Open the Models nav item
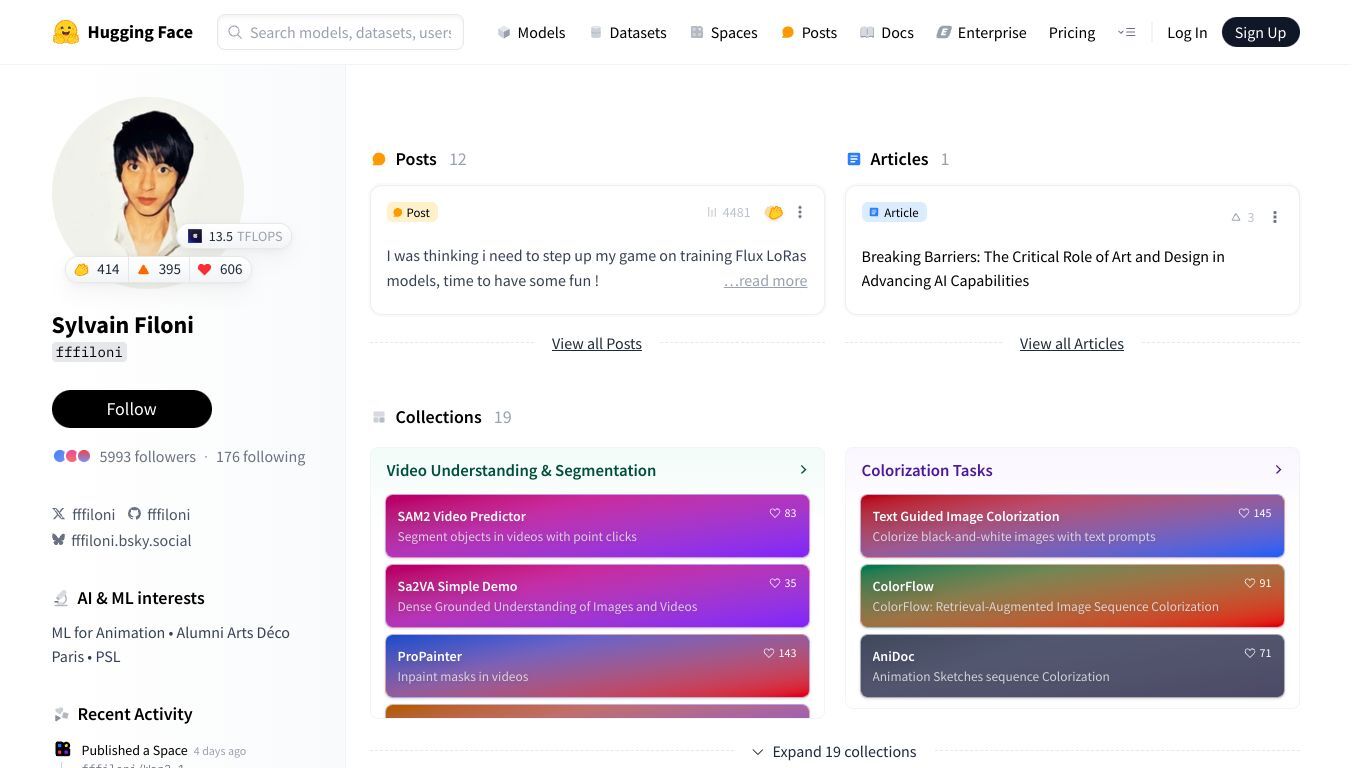The height and width of the screenshot is (768, 1366). pos(531,32)
